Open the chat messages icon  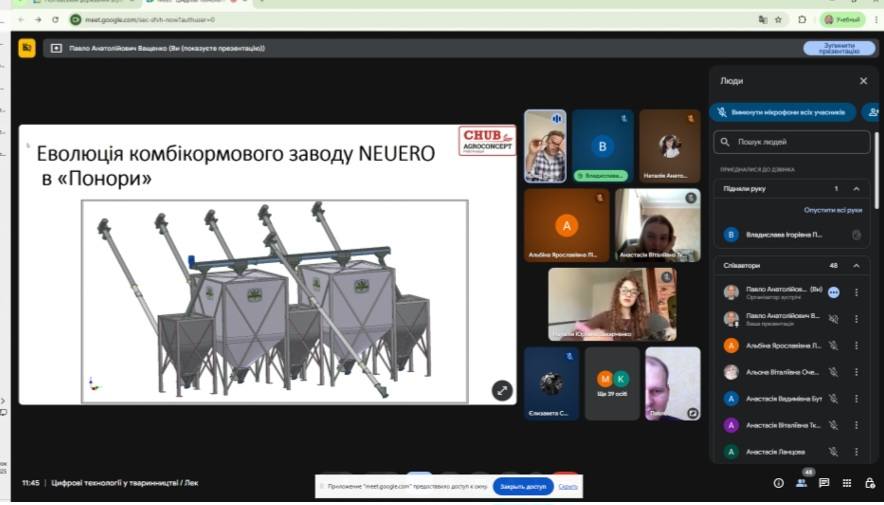824,482
